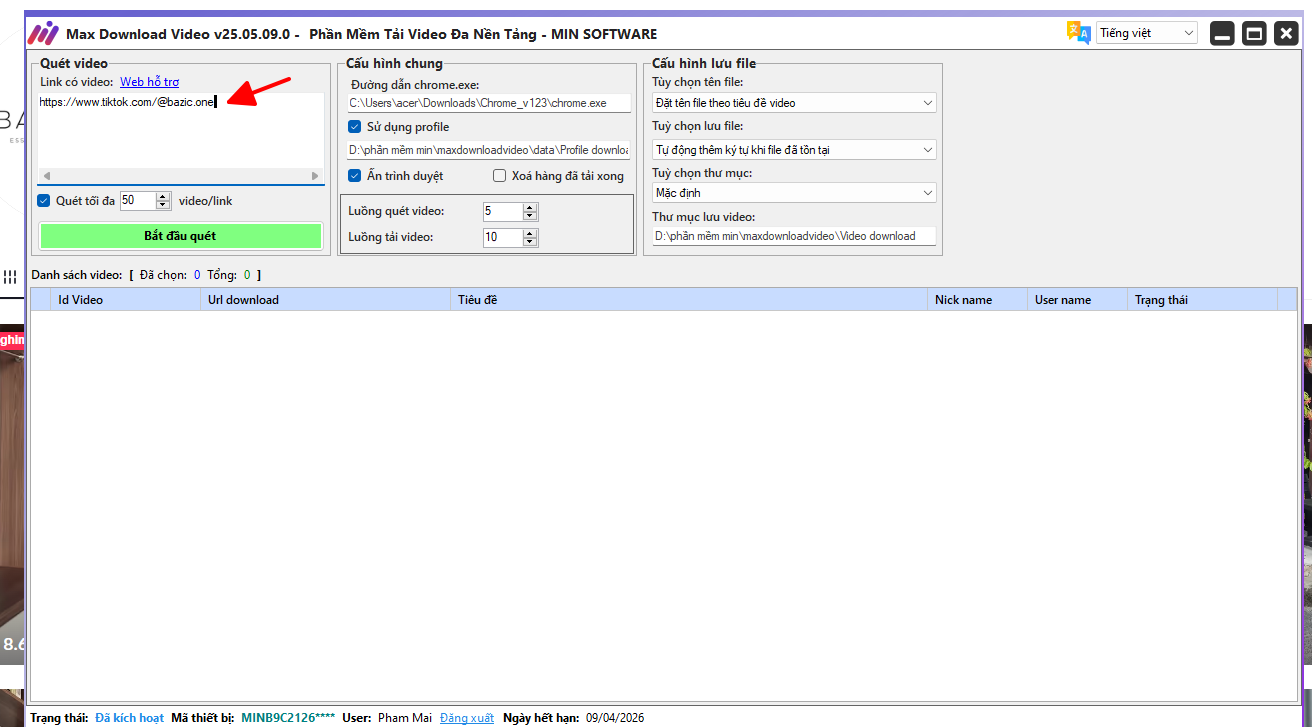This screenshot has height=727, width=1312.
Task: Decrease the Luồng tải video value
Action: coord(530,242)
